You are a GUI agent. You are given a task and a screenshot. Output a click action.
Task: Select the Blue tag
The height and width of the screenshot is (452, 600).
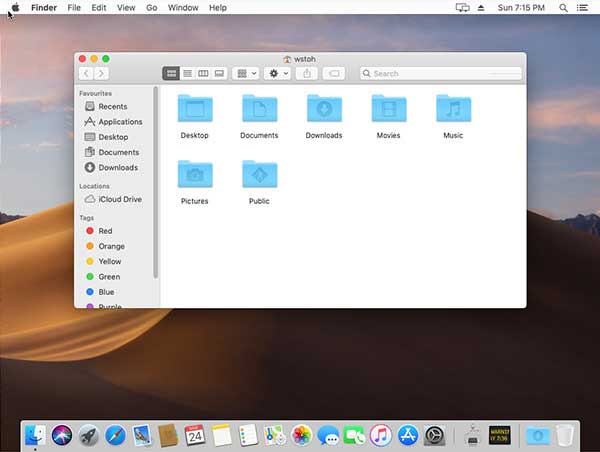[x=100, y=292]
